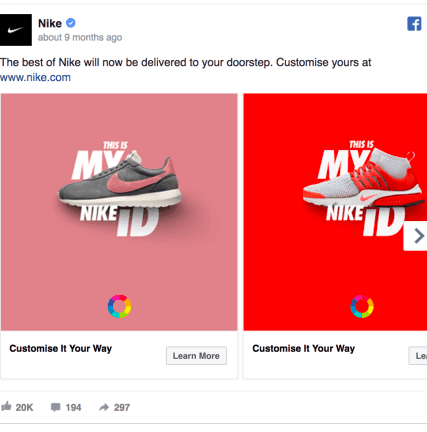
Task: Open the 'about 9 months ago' timestamp
Action: coord(80,37)
